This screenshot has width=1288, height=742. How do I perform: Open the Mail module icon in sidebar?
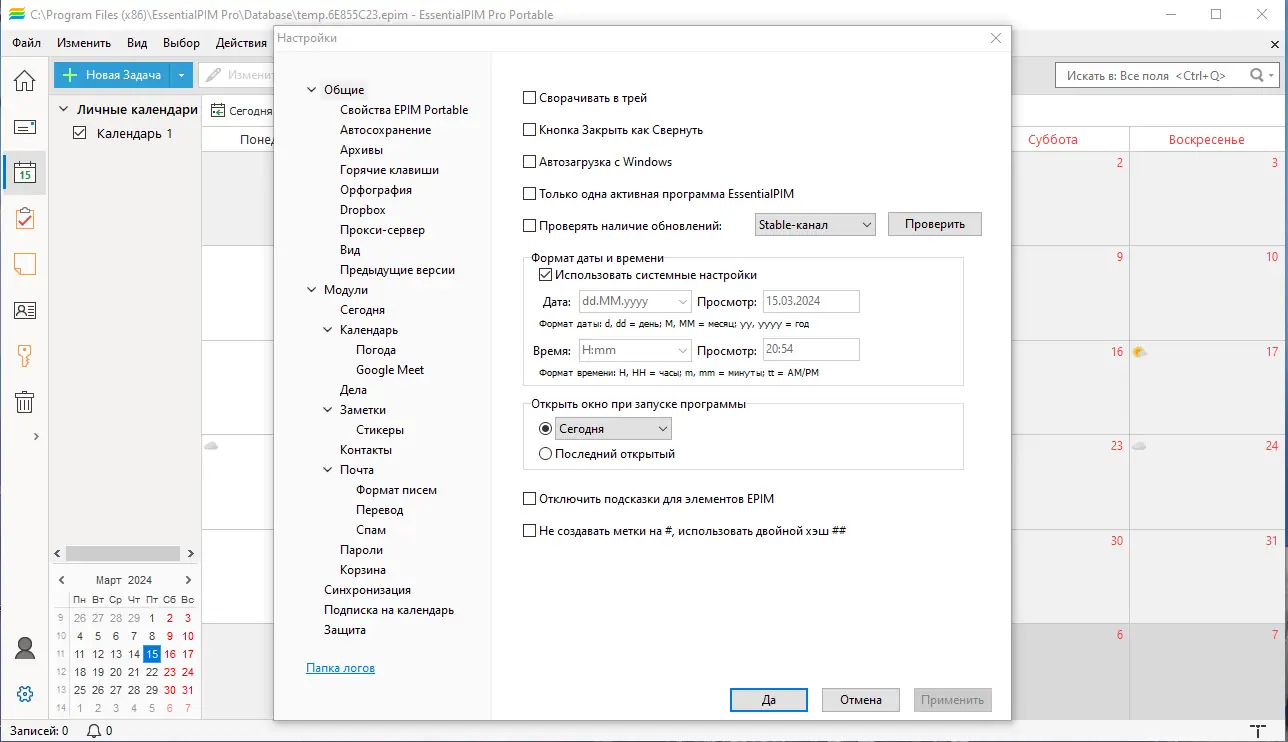coord(24,127)
